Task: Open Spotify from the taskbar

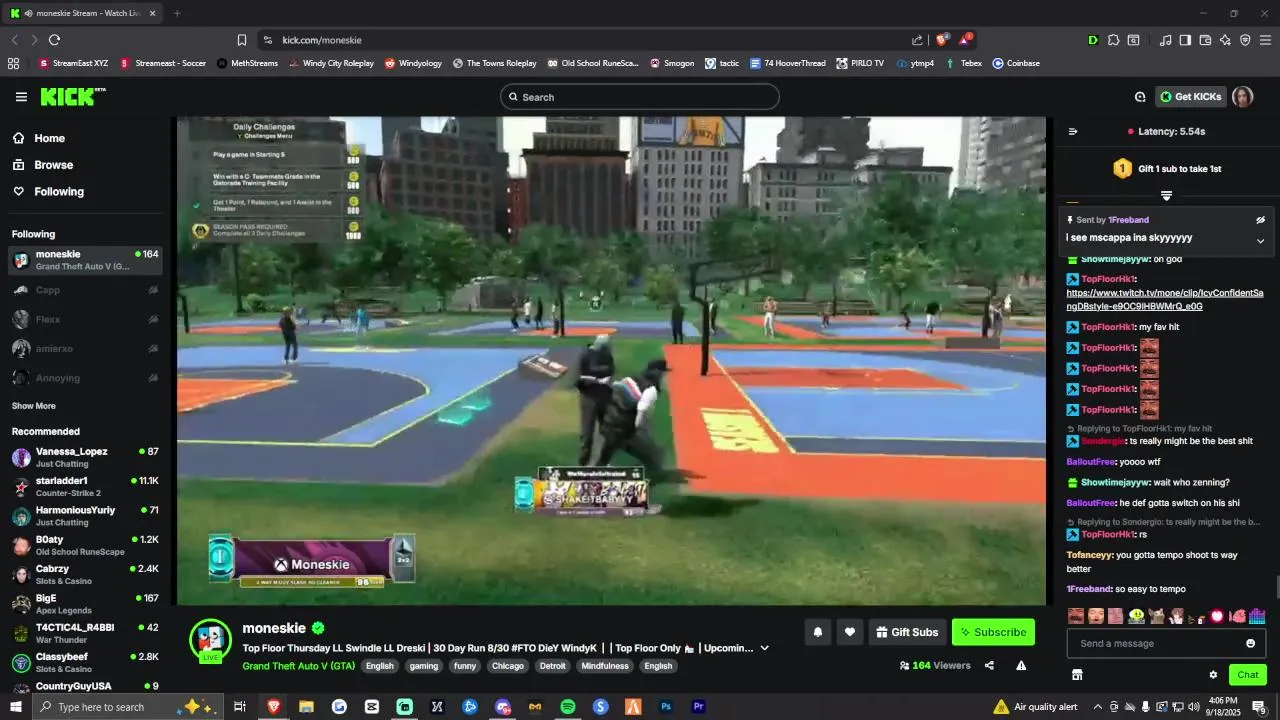Action: coord(568,707)
